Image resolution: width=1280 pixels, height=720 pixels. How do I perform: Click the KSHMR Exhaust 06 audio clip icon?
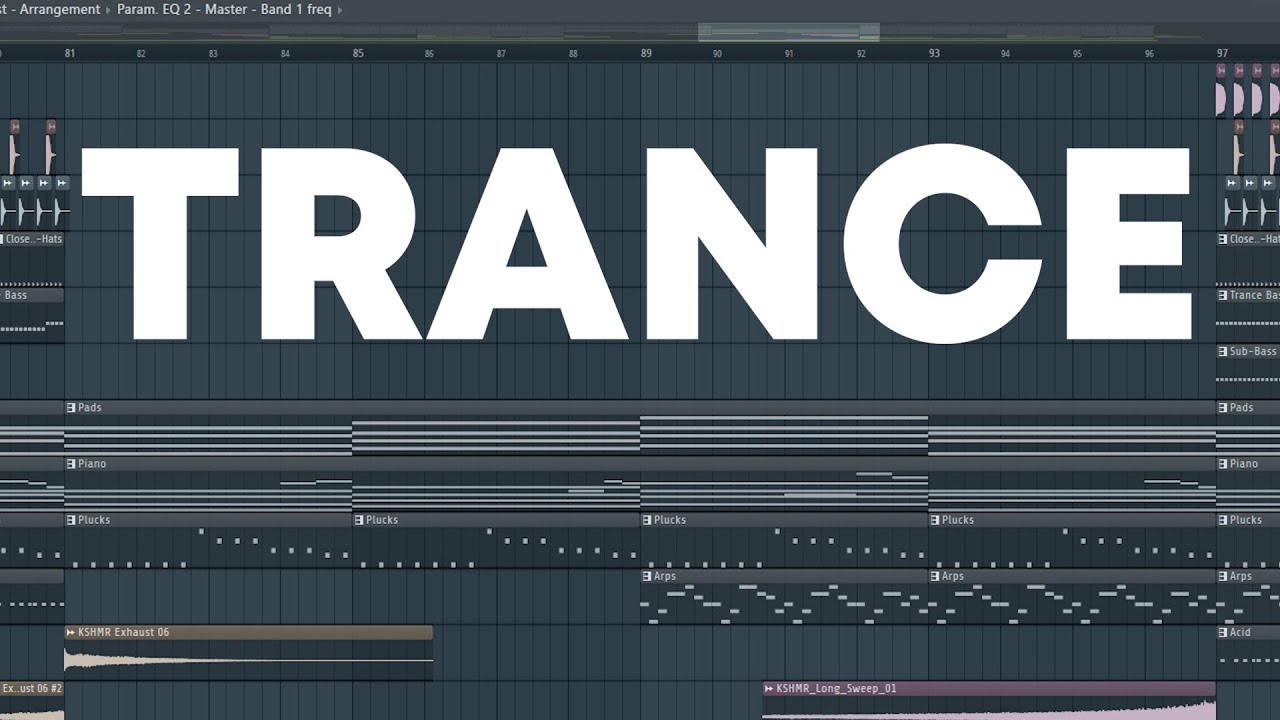pos(71,632)
